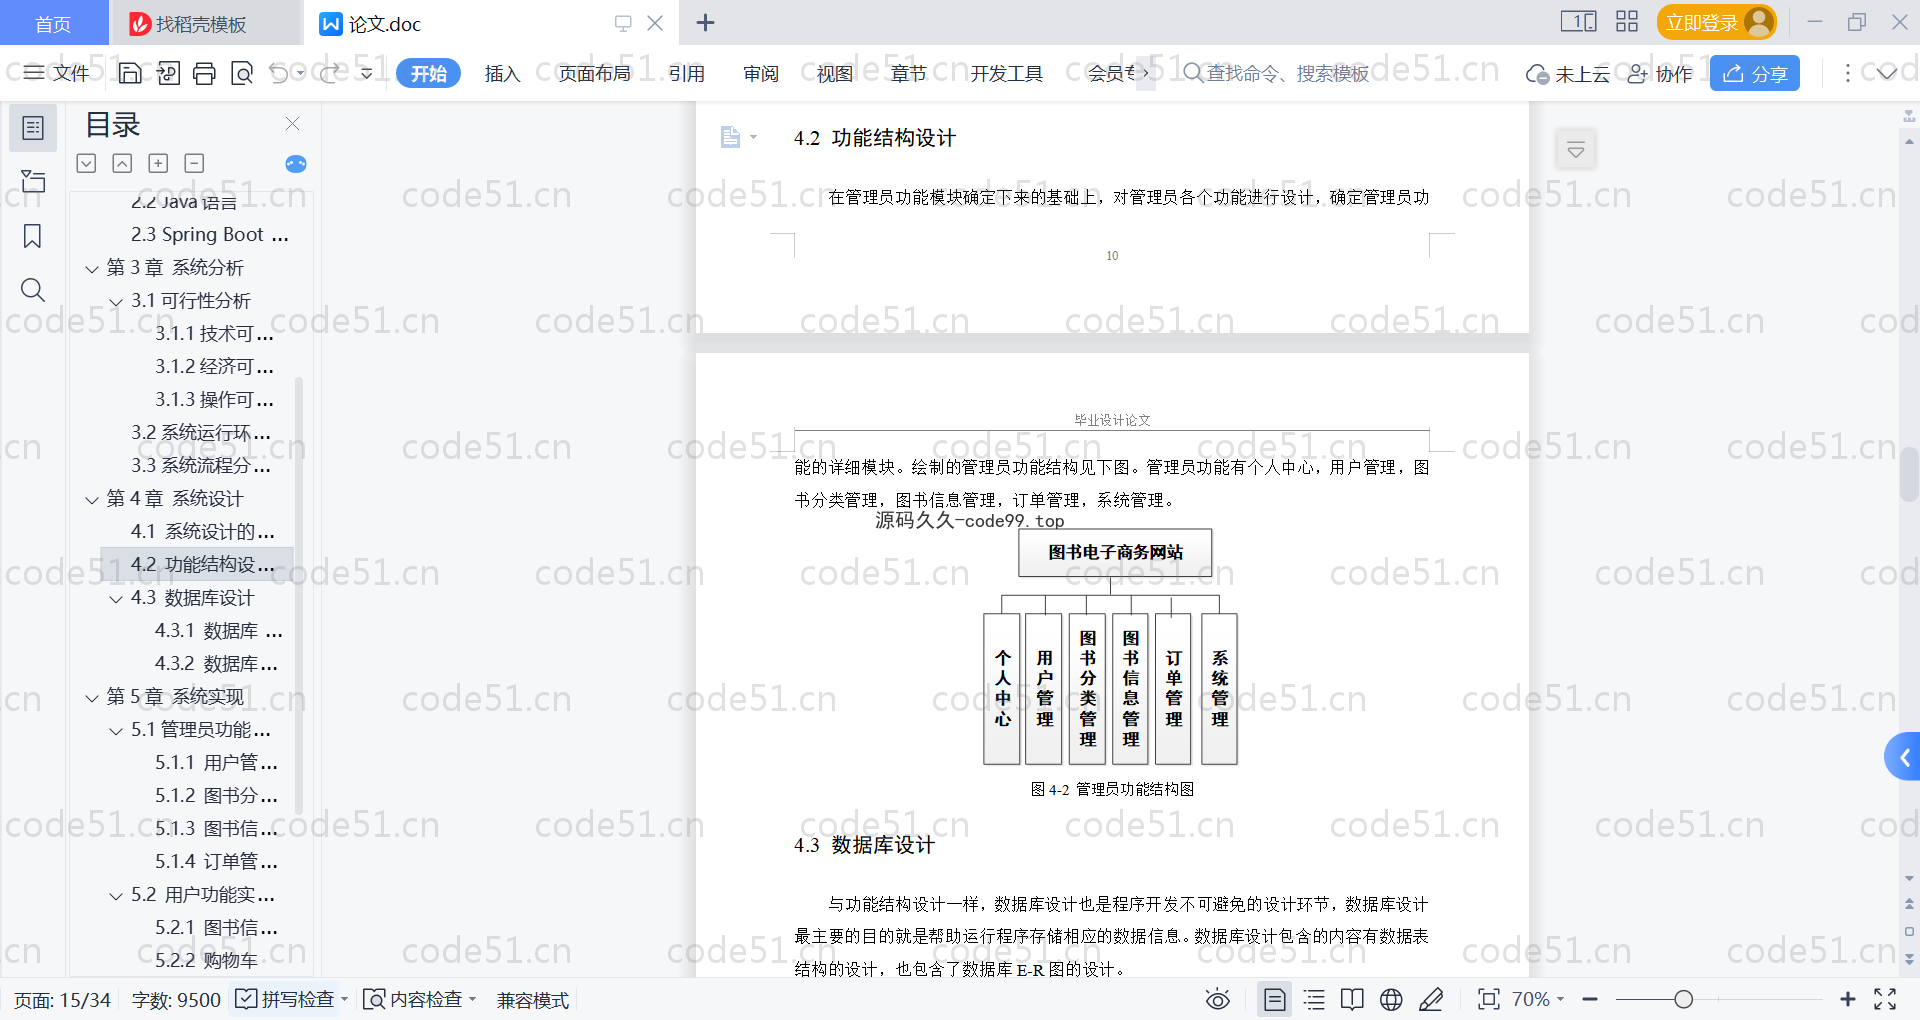Image resolution: width=1920 pixels, height=1020 pixels.
Task: Click the Print icon in the quick toolbar
Action: pos(204,73)
